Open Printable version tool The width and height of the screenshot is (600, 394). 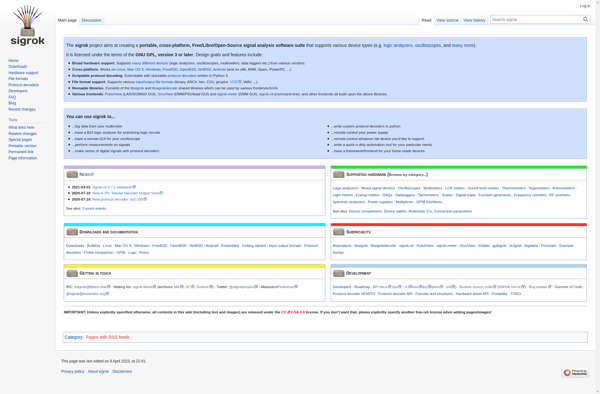(x=23, y=146)
